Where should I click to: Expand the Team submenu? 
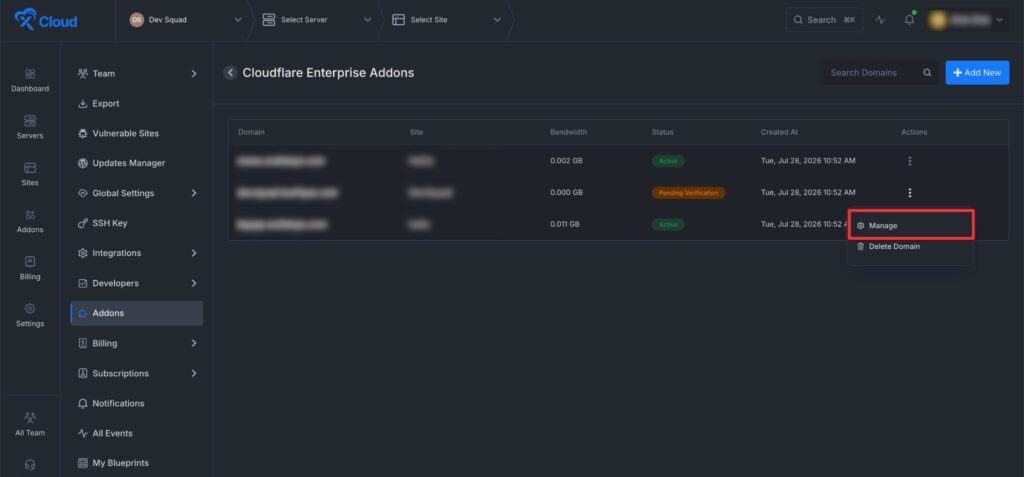[194, 74]
